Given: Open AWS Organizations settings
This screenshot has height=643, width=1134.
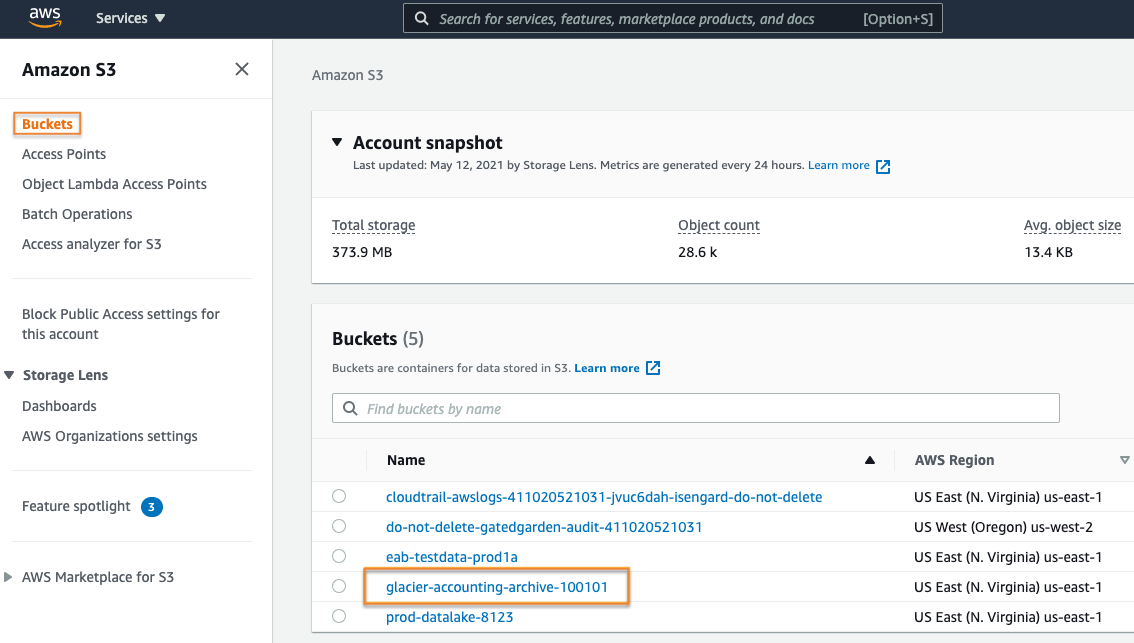Looking at the screenshot, I should point(109,436).
